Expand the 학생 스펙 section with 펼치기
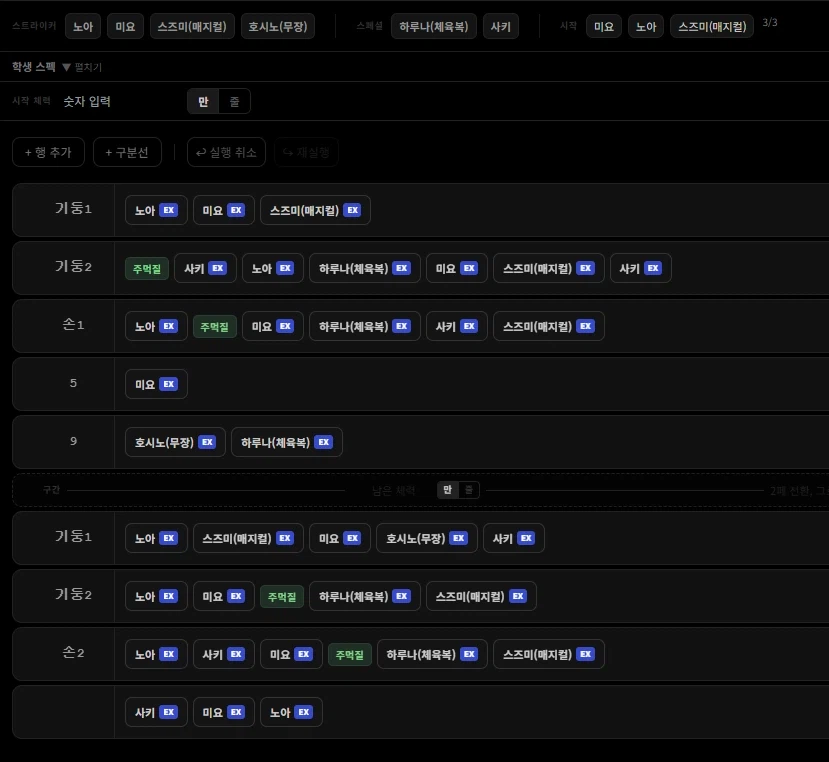829x762 pixels. click(x=82, y=67)
